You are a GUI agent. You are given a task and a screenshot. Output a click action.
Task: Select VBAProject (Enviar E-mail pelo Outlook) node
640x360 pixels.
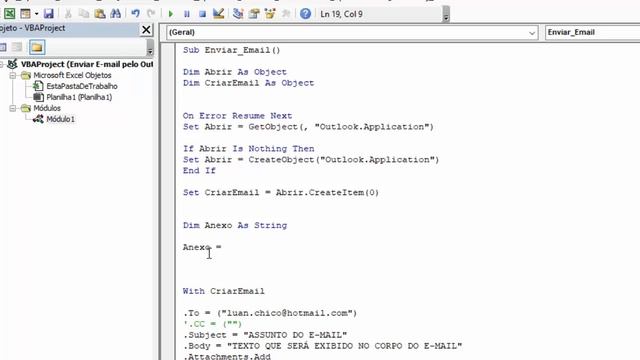coord(87,64)
